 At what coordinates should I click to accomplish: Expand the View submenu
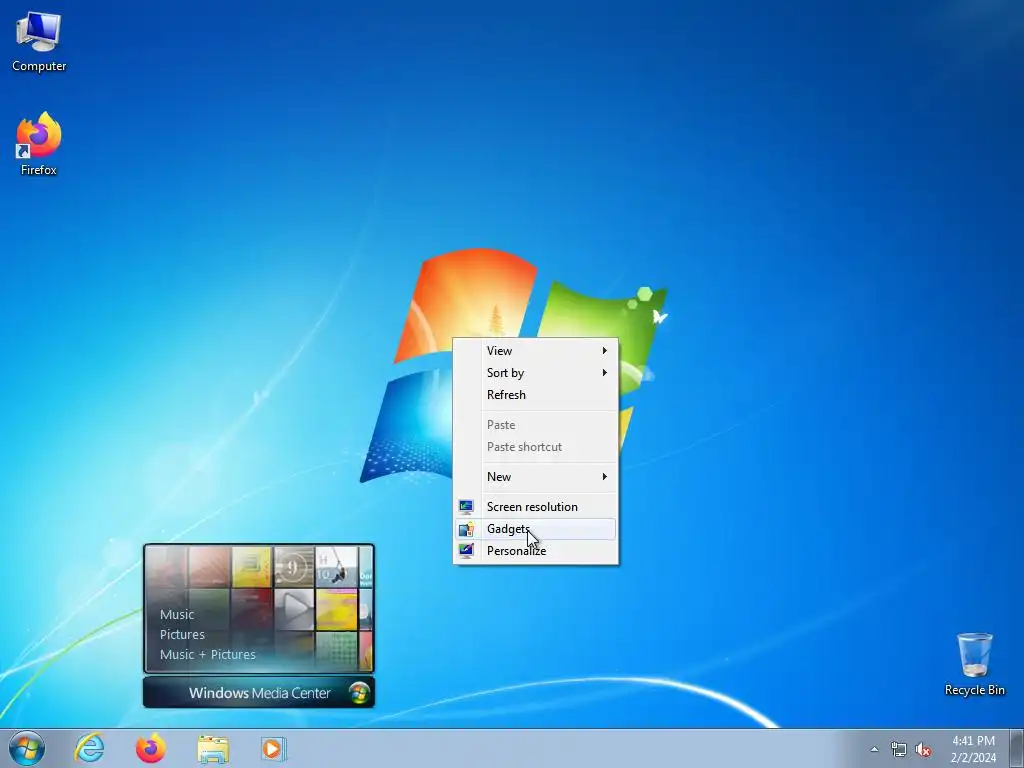536,351
